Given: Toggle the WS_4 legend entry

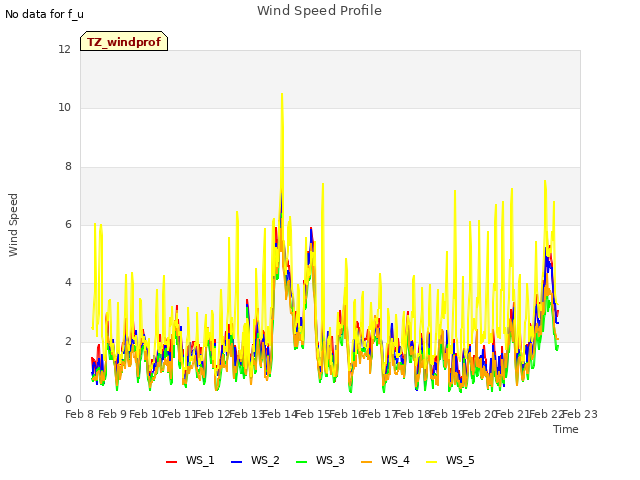Looking at the screenshot, I should (385, 460).
